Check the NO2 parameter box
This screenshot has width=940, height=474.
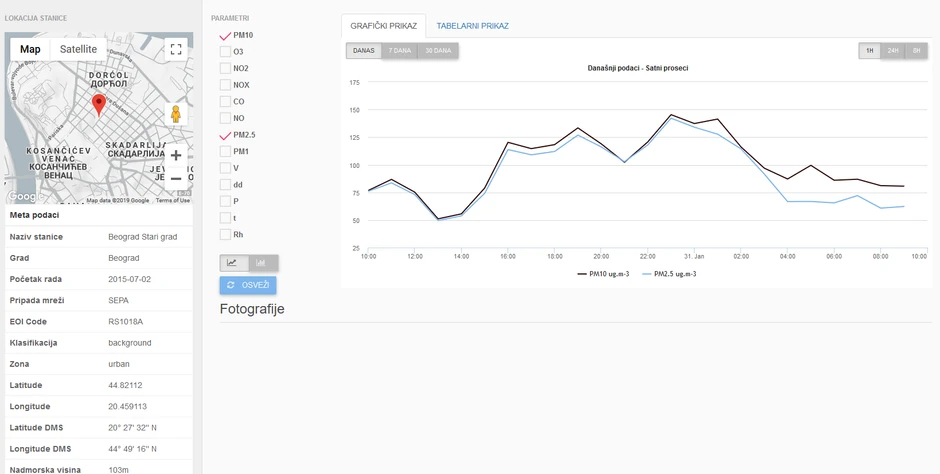coord(225,68)
